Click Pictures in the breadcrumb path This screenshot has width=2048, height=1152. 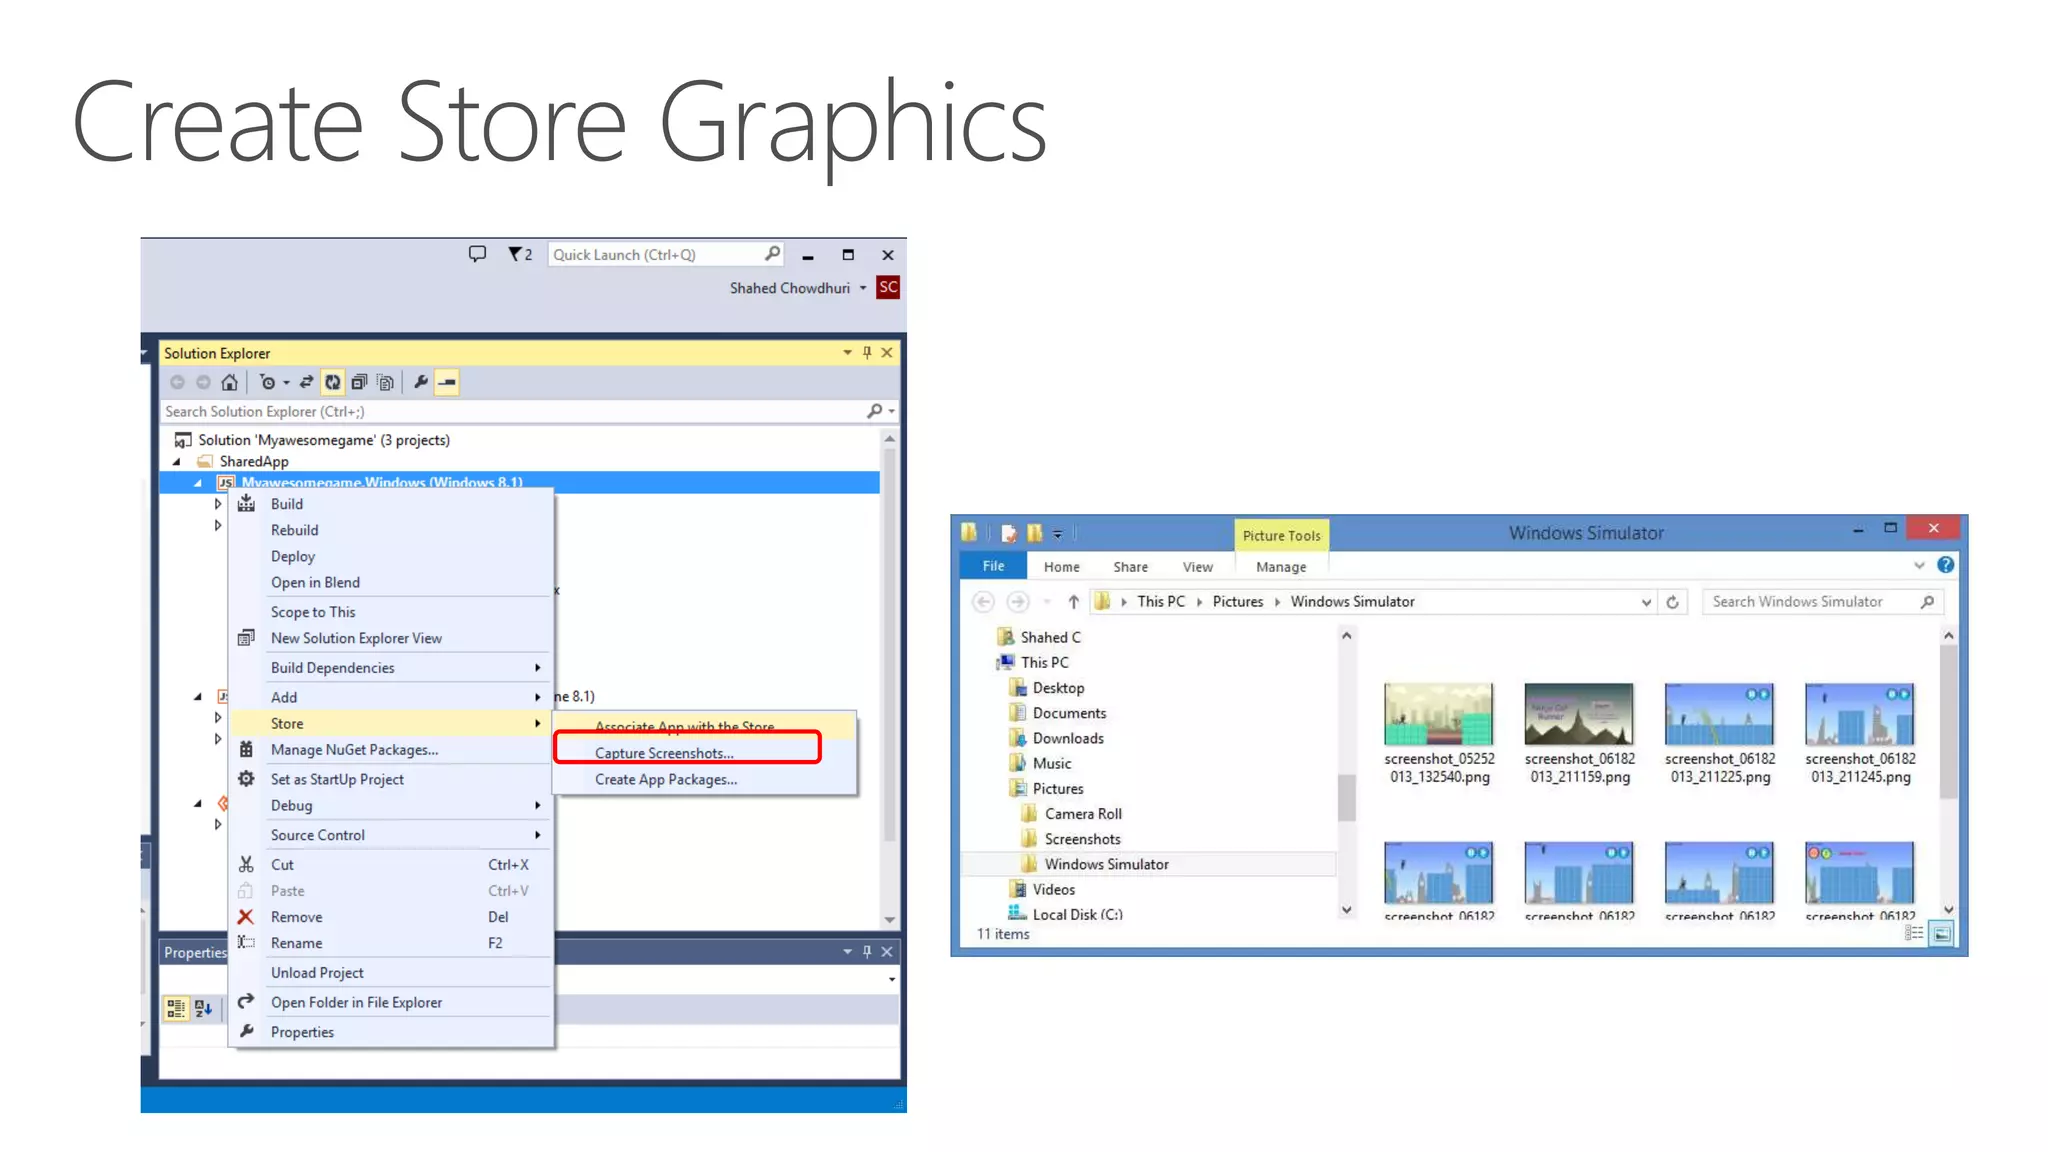point(1237,602)
